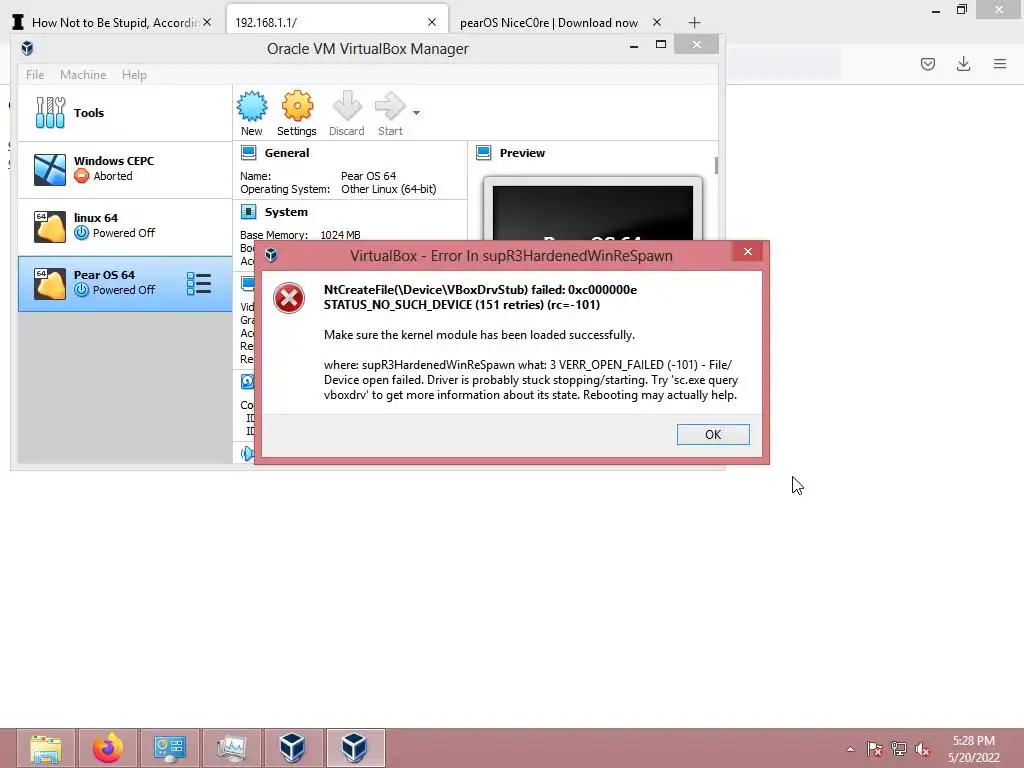Click the error dialog's VirtualBox title icon
Viewport: 1024px width, 768px height.
(271, 255)
